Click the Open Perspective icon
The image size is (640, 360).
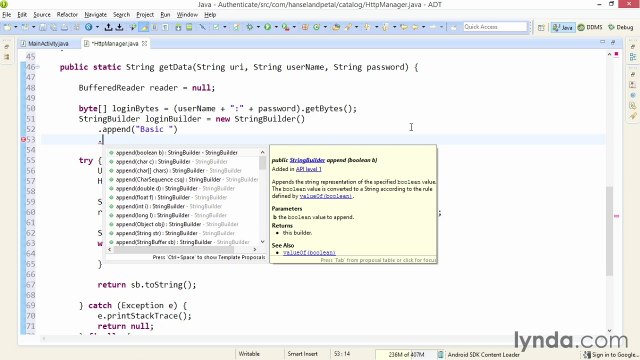pyautogui.click(x=541, y=27)
